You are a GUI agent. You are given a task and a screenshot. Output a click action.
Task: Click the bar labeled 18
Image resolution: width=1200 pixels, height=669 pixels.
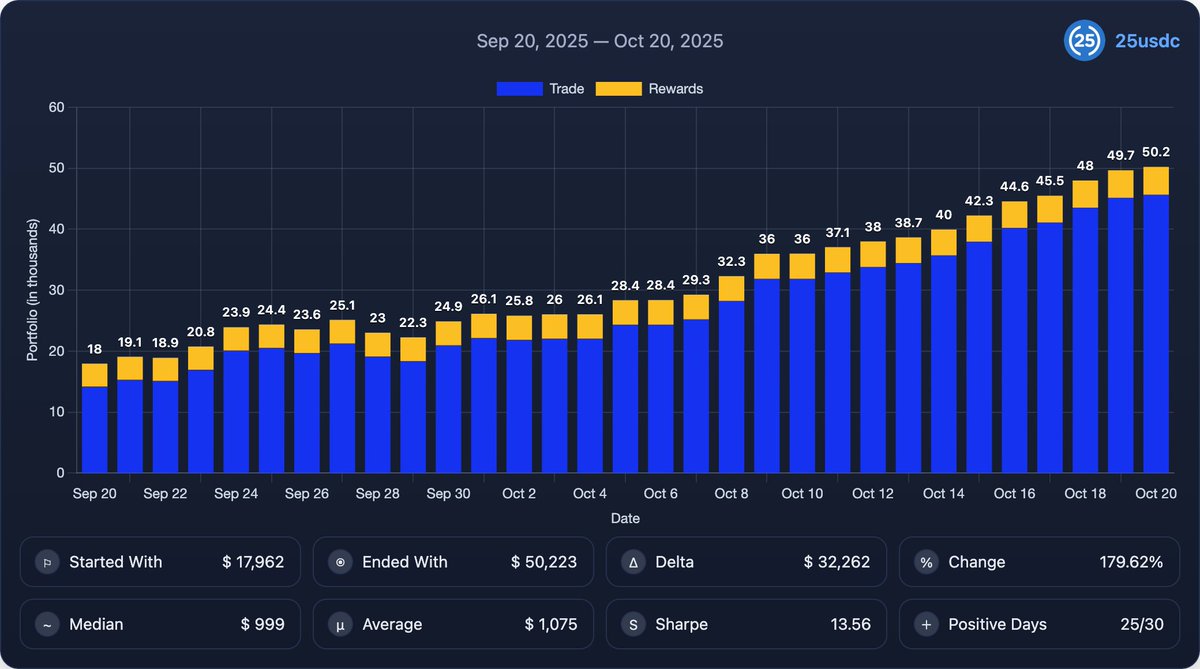94,418
